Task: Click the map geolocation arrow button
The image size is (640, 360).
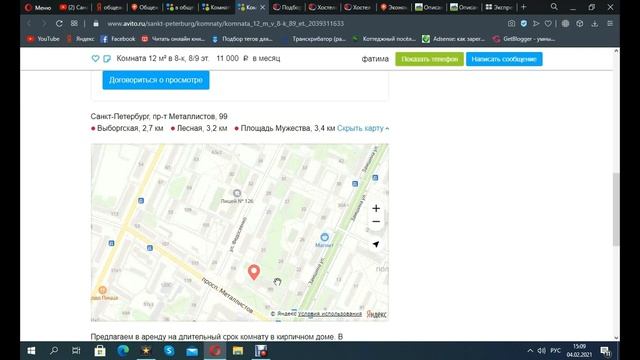Action: pos(376,244)
